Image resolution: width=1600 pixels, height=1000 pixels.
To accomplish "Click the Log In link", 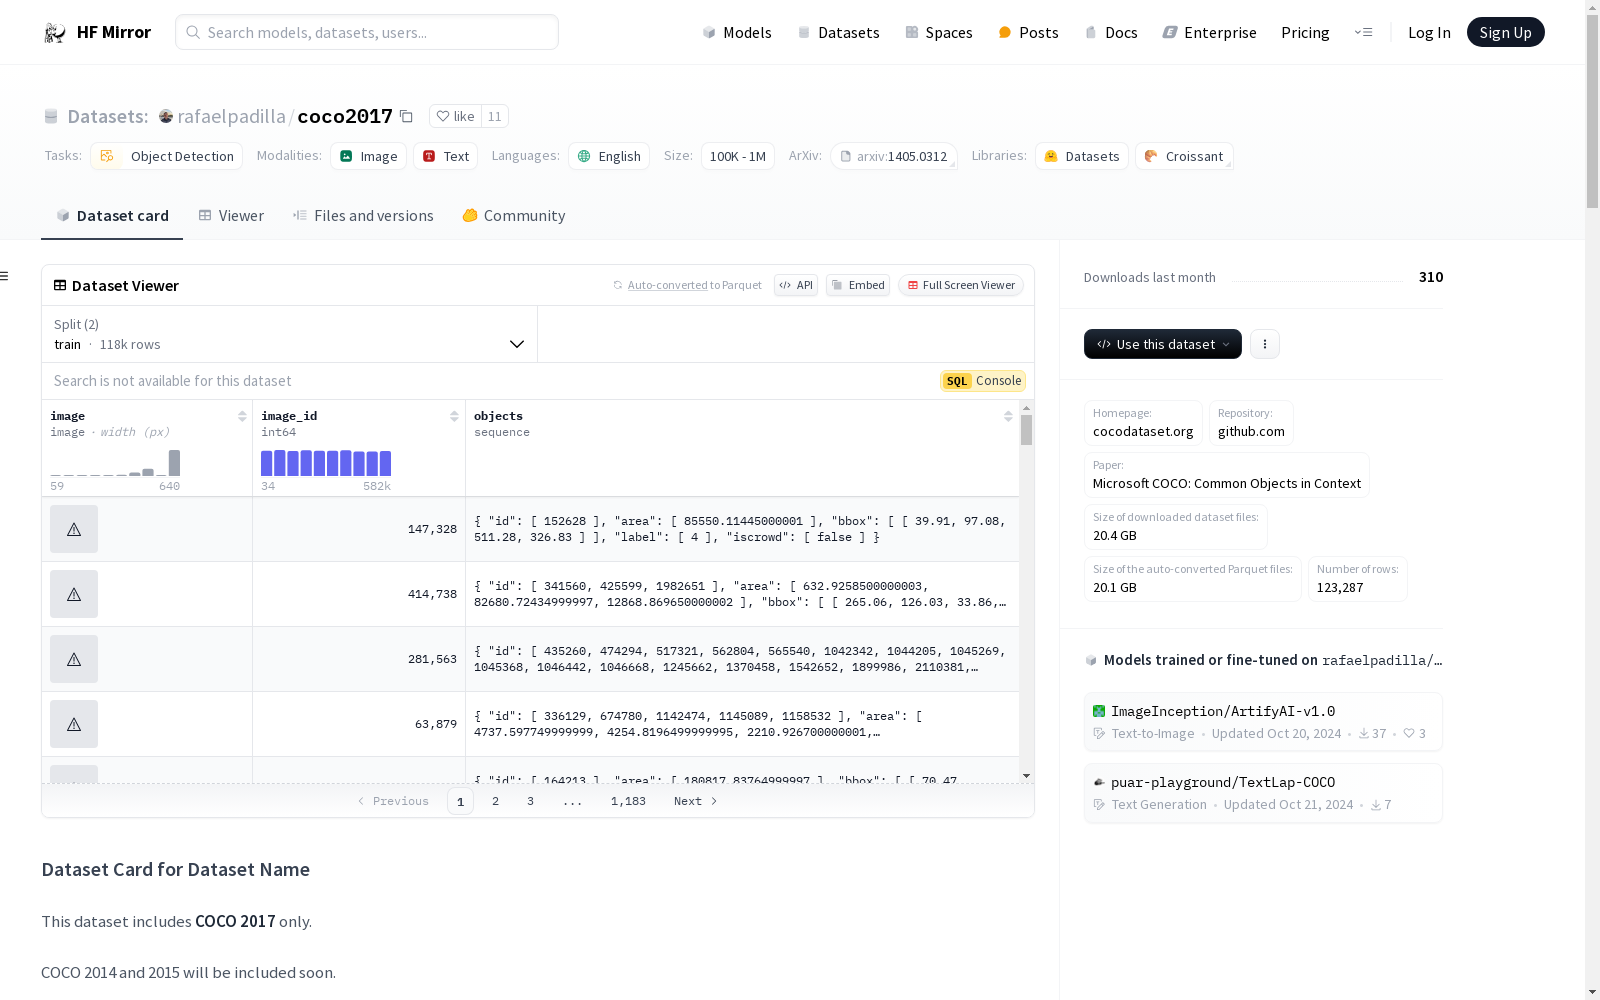I will pyautogui.click(x=1429, y=33).
